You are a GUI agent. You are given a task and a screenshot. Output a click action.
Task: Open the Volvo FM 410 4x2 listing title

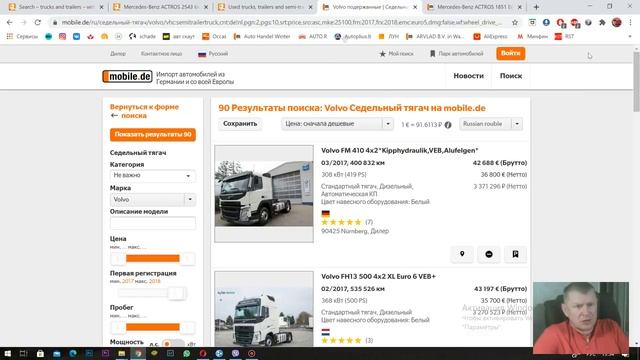pyautogui.click(x=400, y=151)
